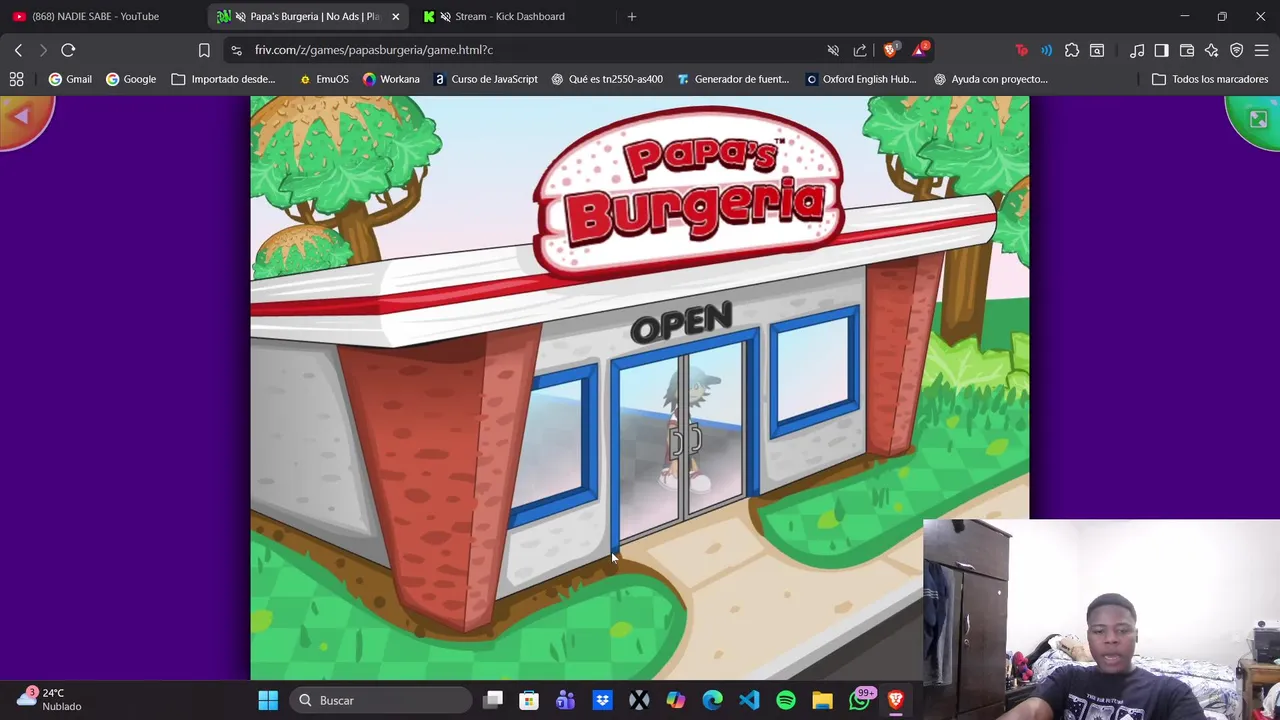Open Curso de JavaScript bookmark

click(x=486, y=79)
